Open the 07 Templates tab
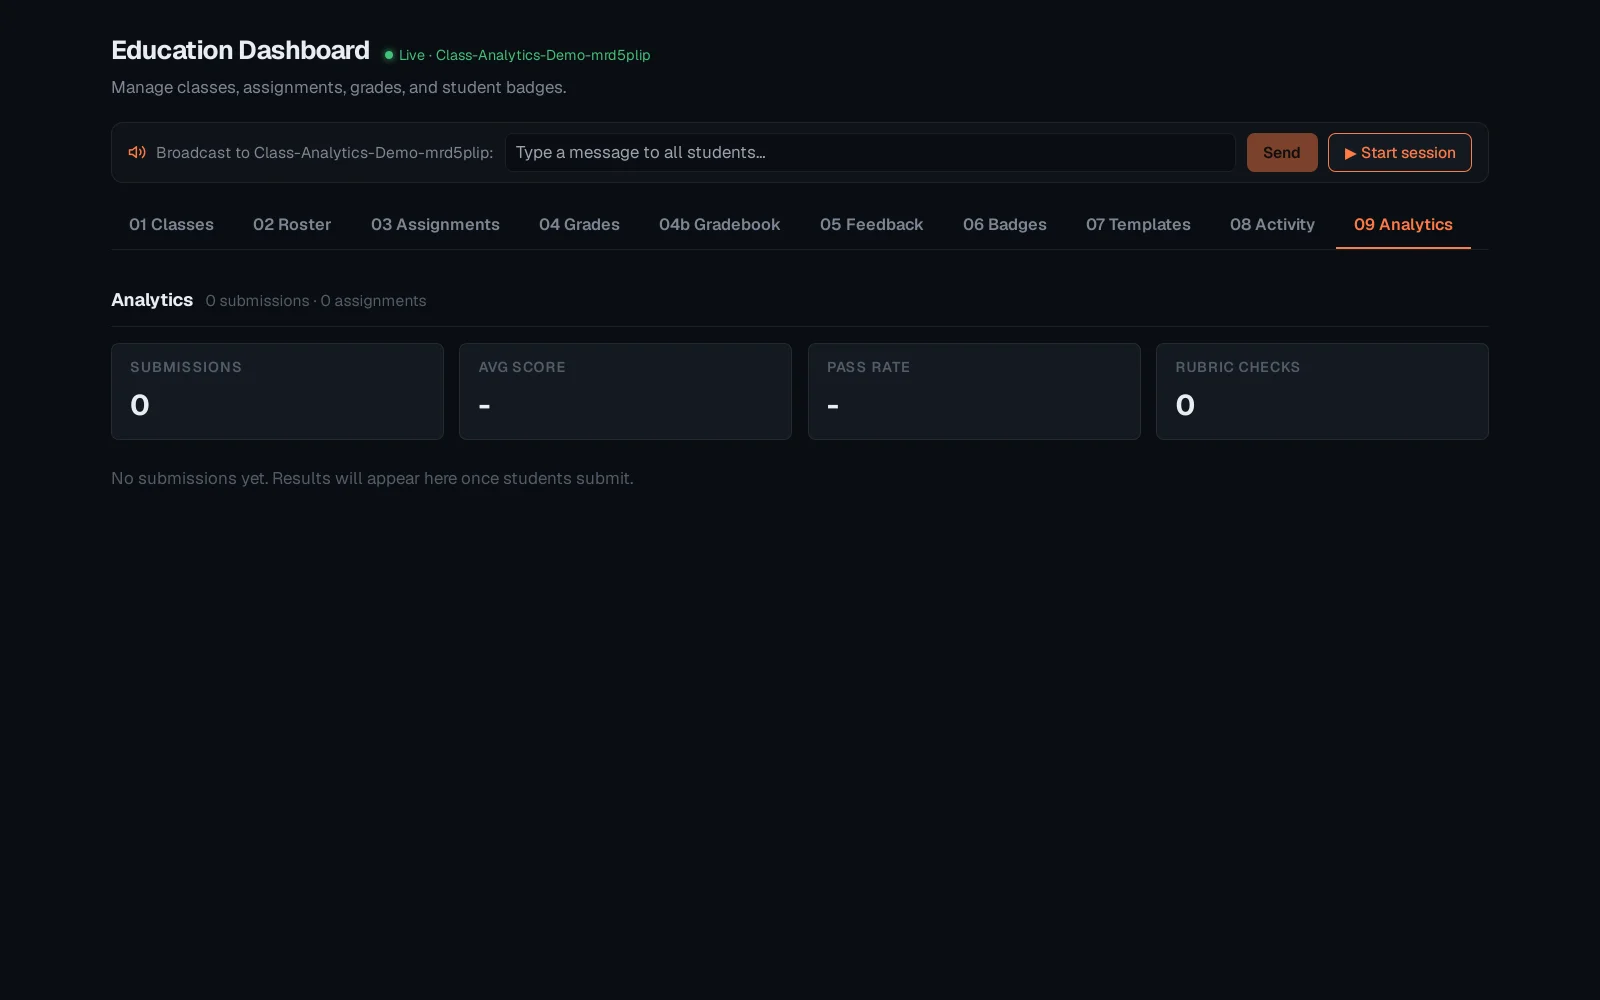 coord(1138,225)
